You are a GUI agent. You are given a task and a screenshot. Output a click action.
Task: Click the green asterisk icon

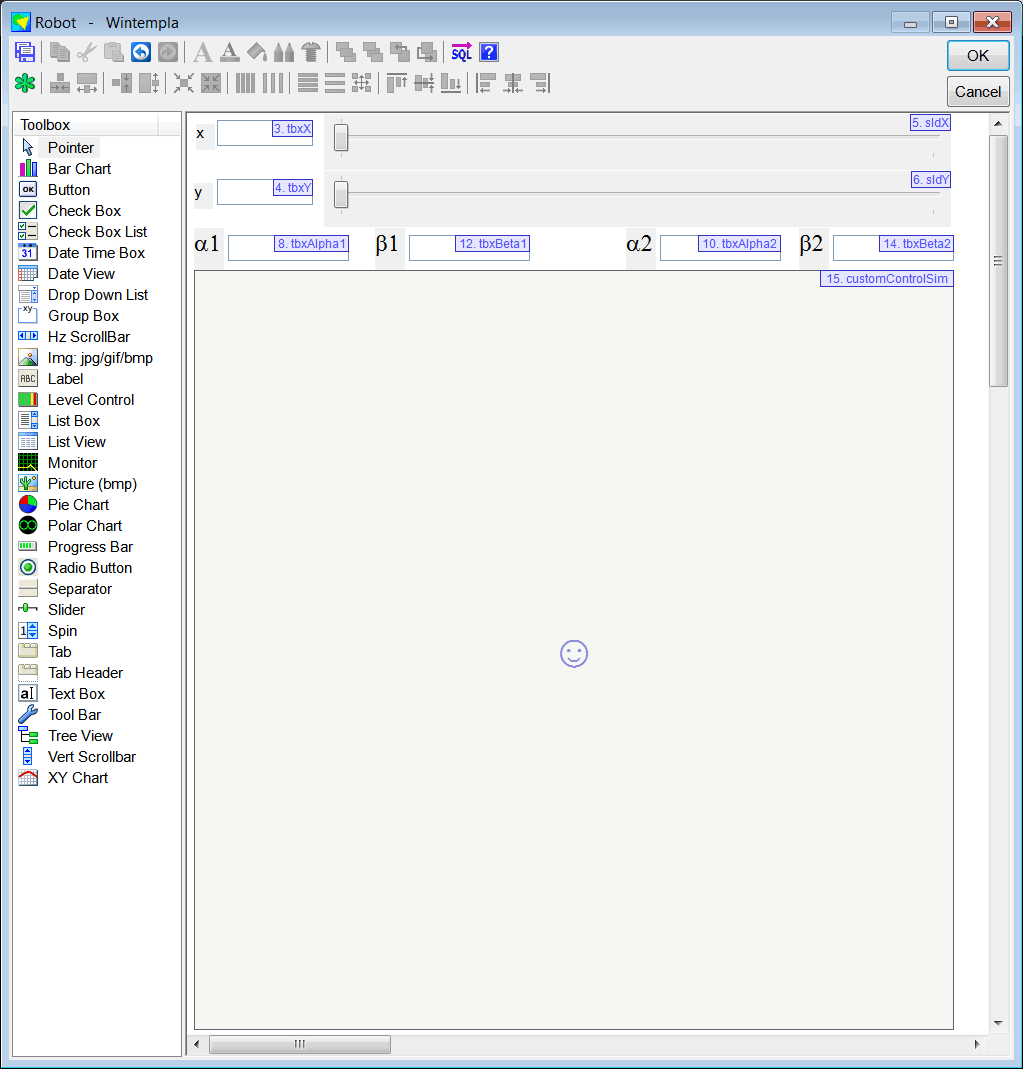pos(25,83)
